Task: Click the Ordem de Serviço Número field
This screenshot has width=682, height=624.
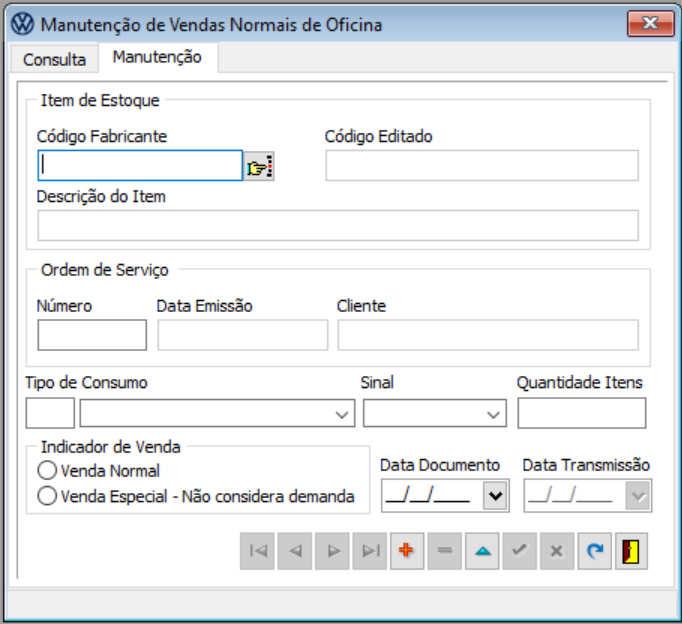Action: point(92,335)
